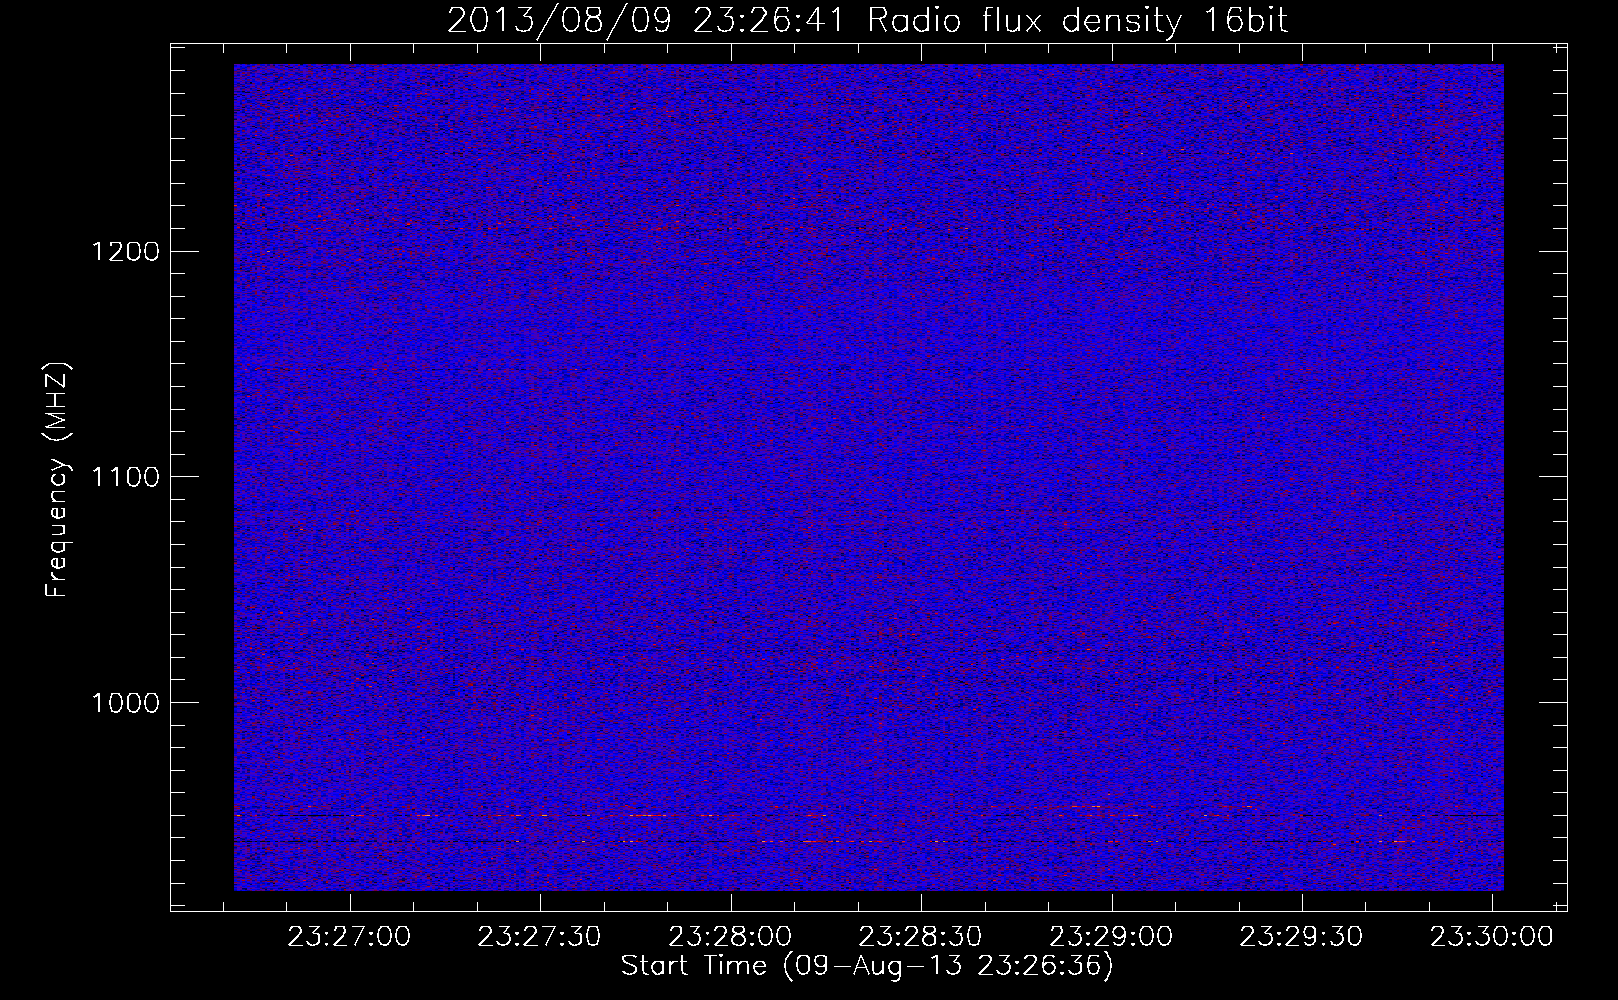Select the 23:28:00 time tick label

pos(731,937)
